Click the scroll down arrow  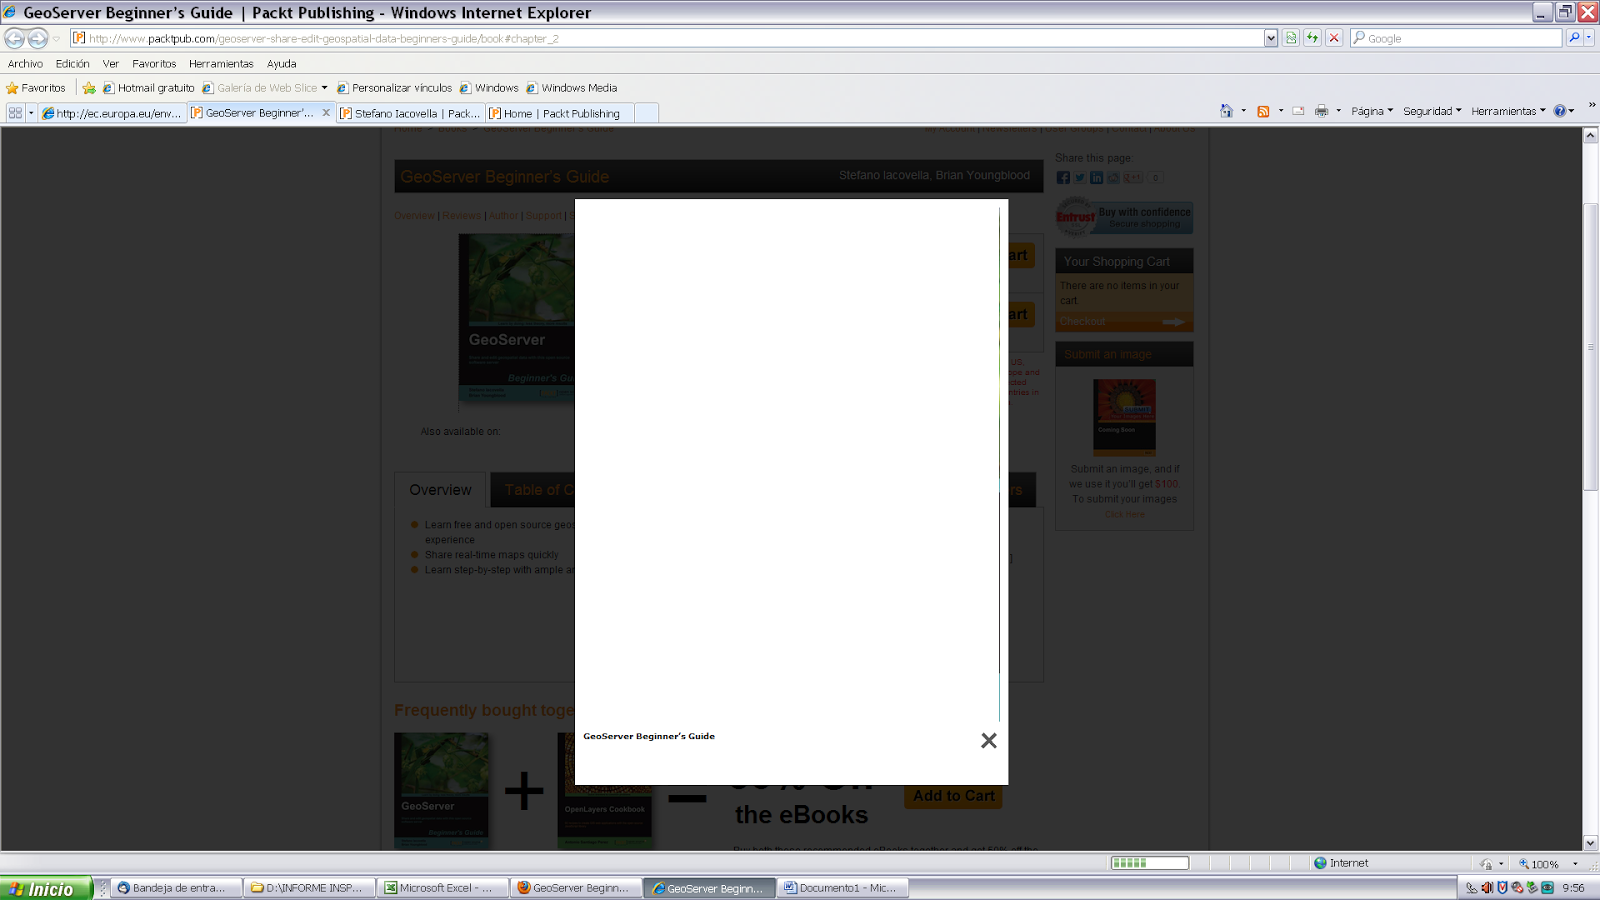1590,843
